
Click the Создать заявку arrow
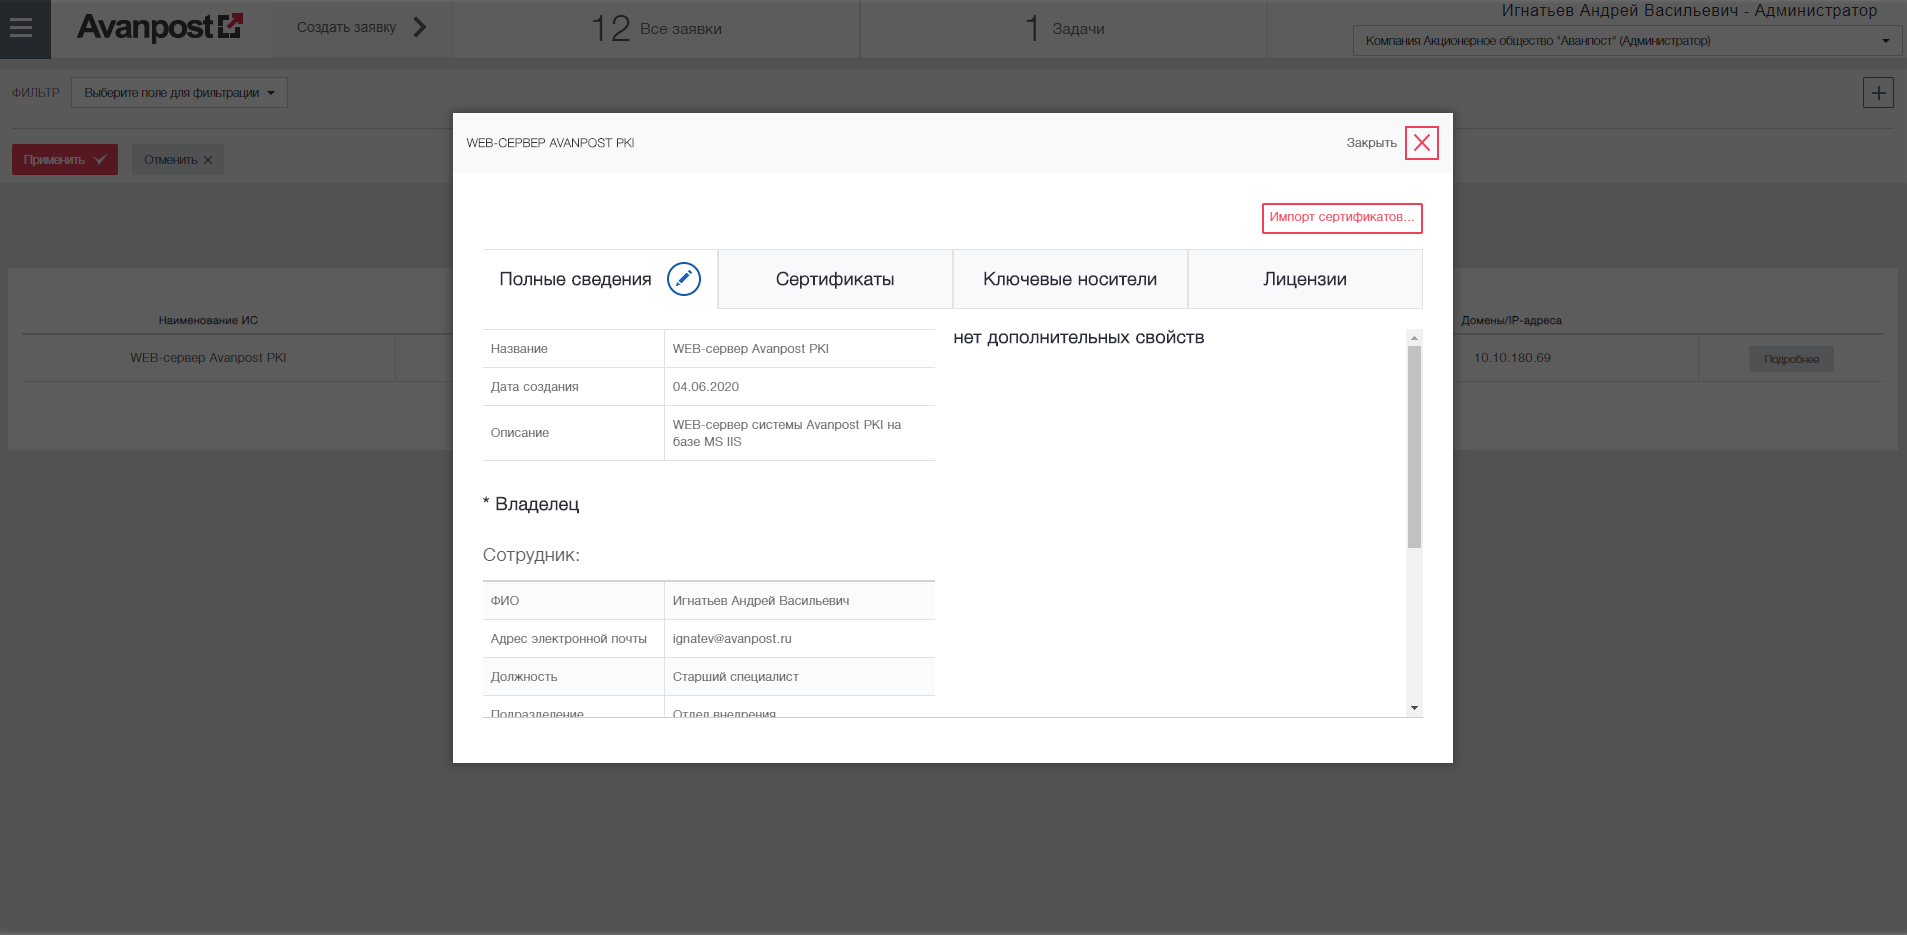pyautogui.click(x=420, y=27)
